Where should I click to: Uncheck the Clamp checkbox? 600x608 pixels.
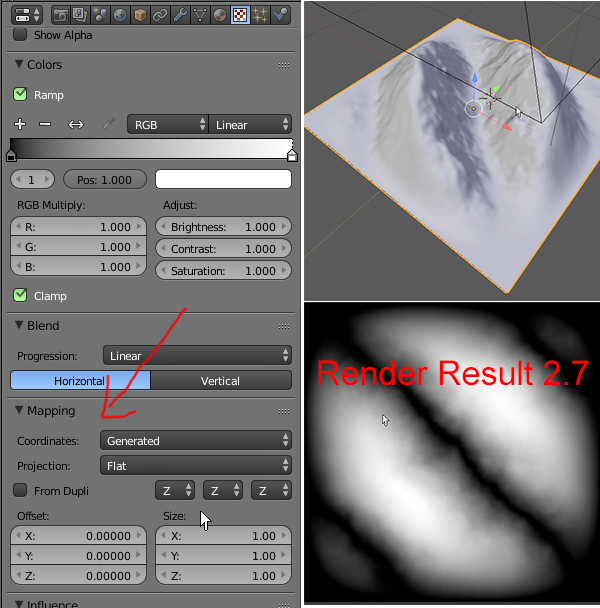point(20,295)
